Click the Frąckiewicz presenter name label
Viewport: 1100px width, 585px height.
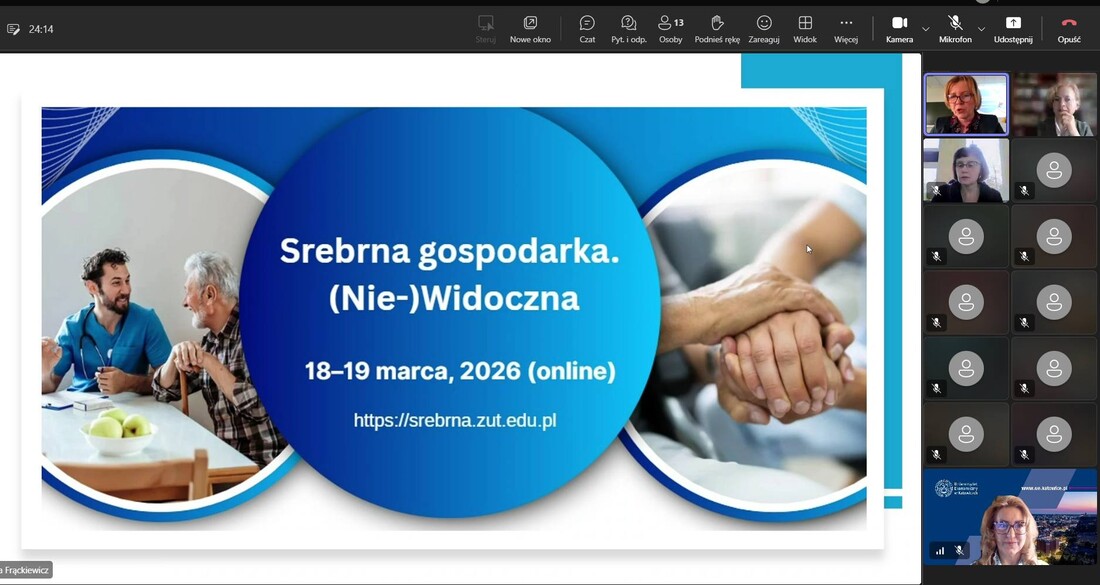click(x=25, y=570)
